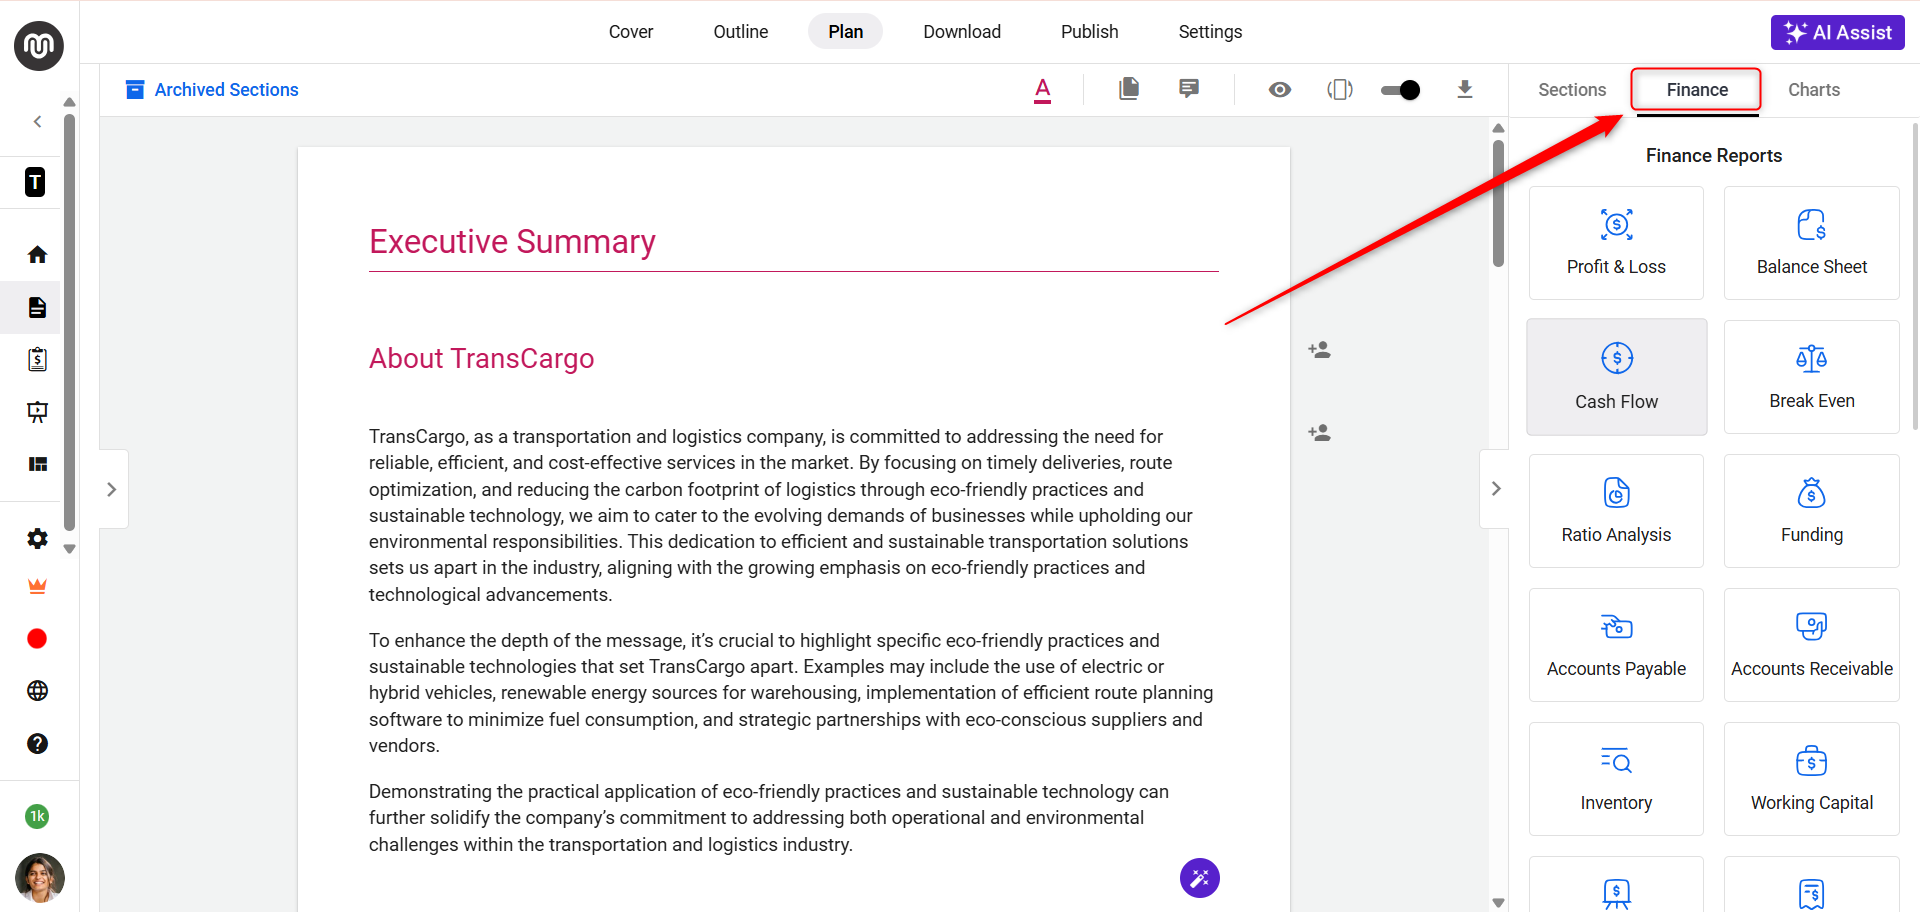
Task: Open the help question mark icon
Action: [38, 744]
